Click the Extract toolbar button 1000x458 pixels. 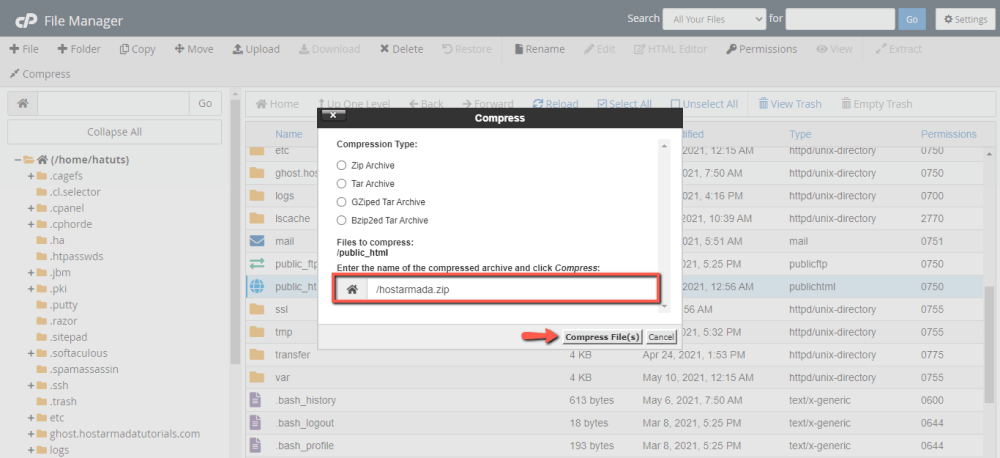[899, 49]
